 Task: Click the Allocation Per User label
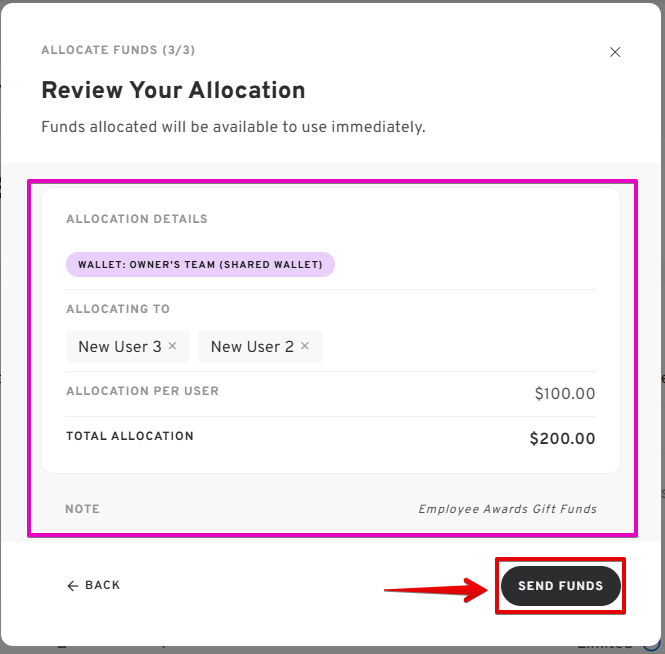pyautogui.click(x=142, y=391)
